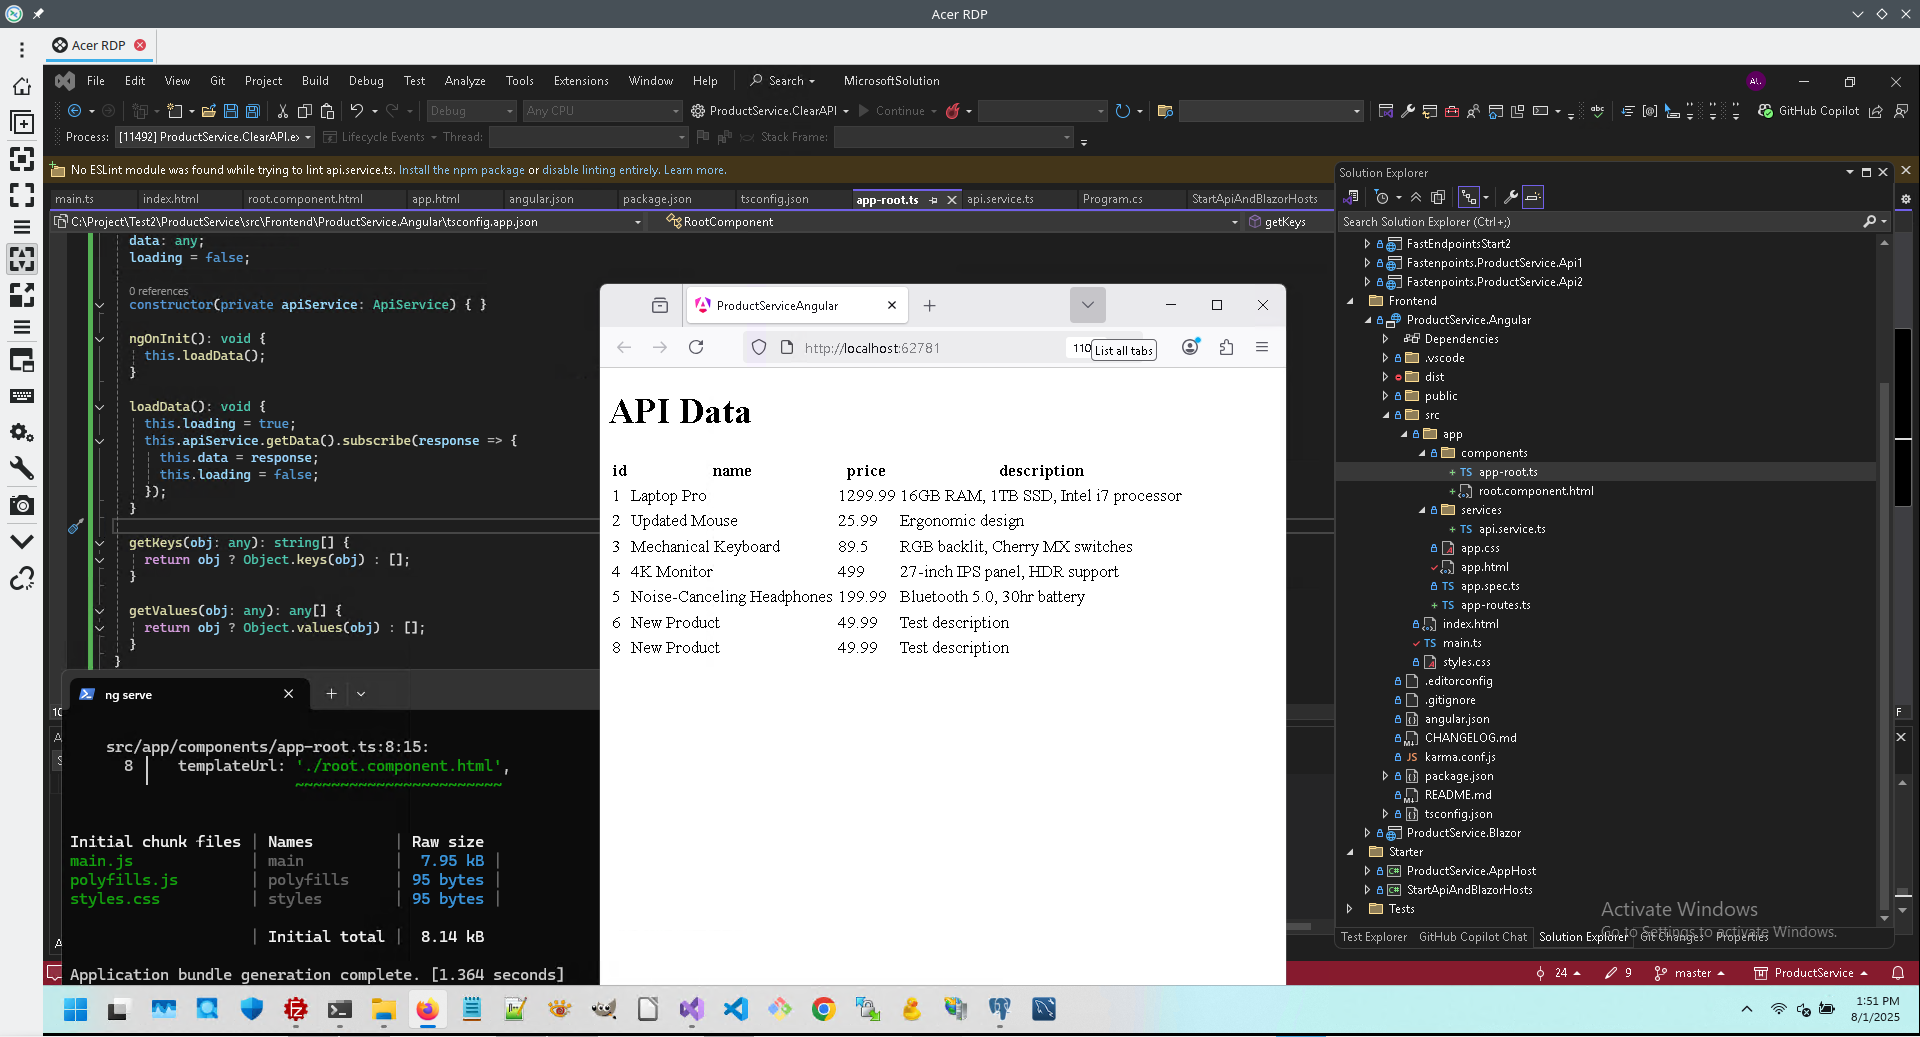Image resolution: width=1920 pixels, height=1037 pixels.
Task: Open the Windows Start menu
Action: [75, 1009]
